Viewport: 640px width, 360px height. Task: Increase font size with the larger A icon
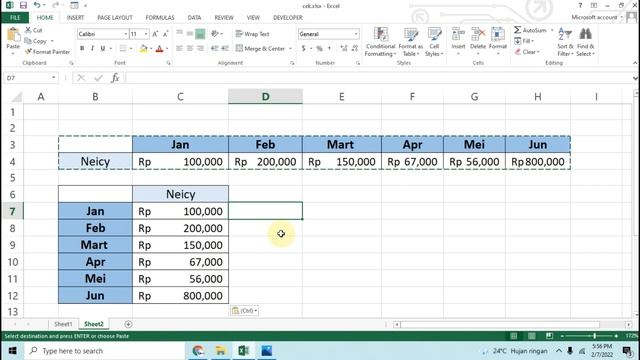[155, 34]
